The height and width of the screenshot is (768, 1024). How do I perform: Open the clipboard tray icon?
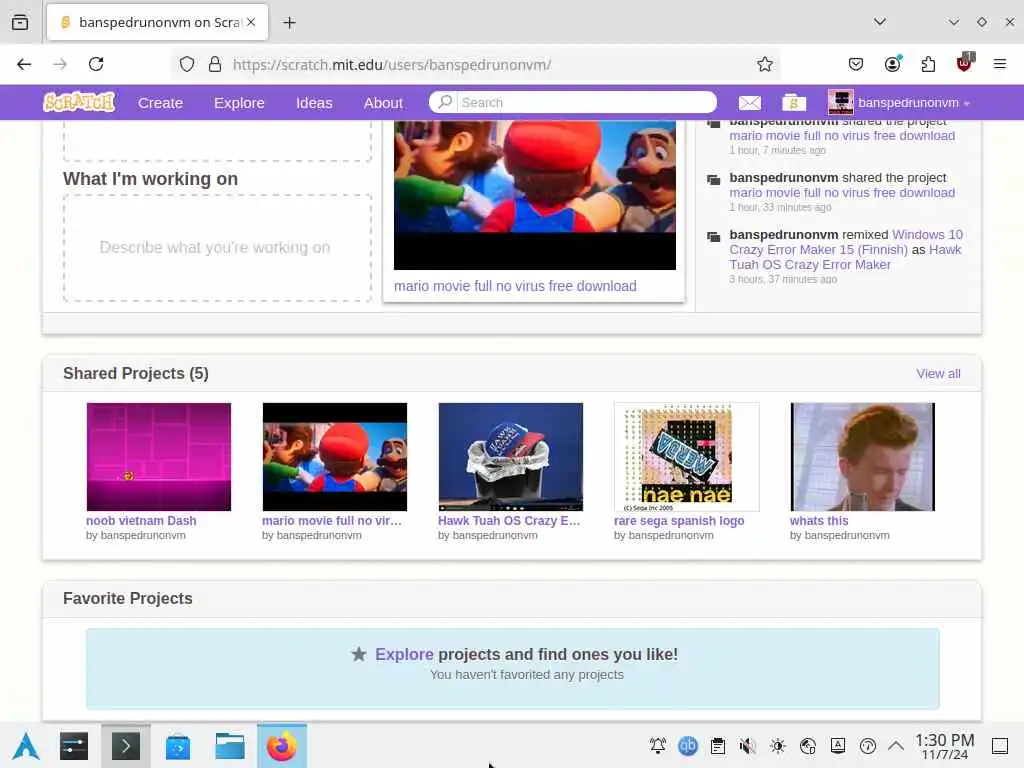point(718,746)
